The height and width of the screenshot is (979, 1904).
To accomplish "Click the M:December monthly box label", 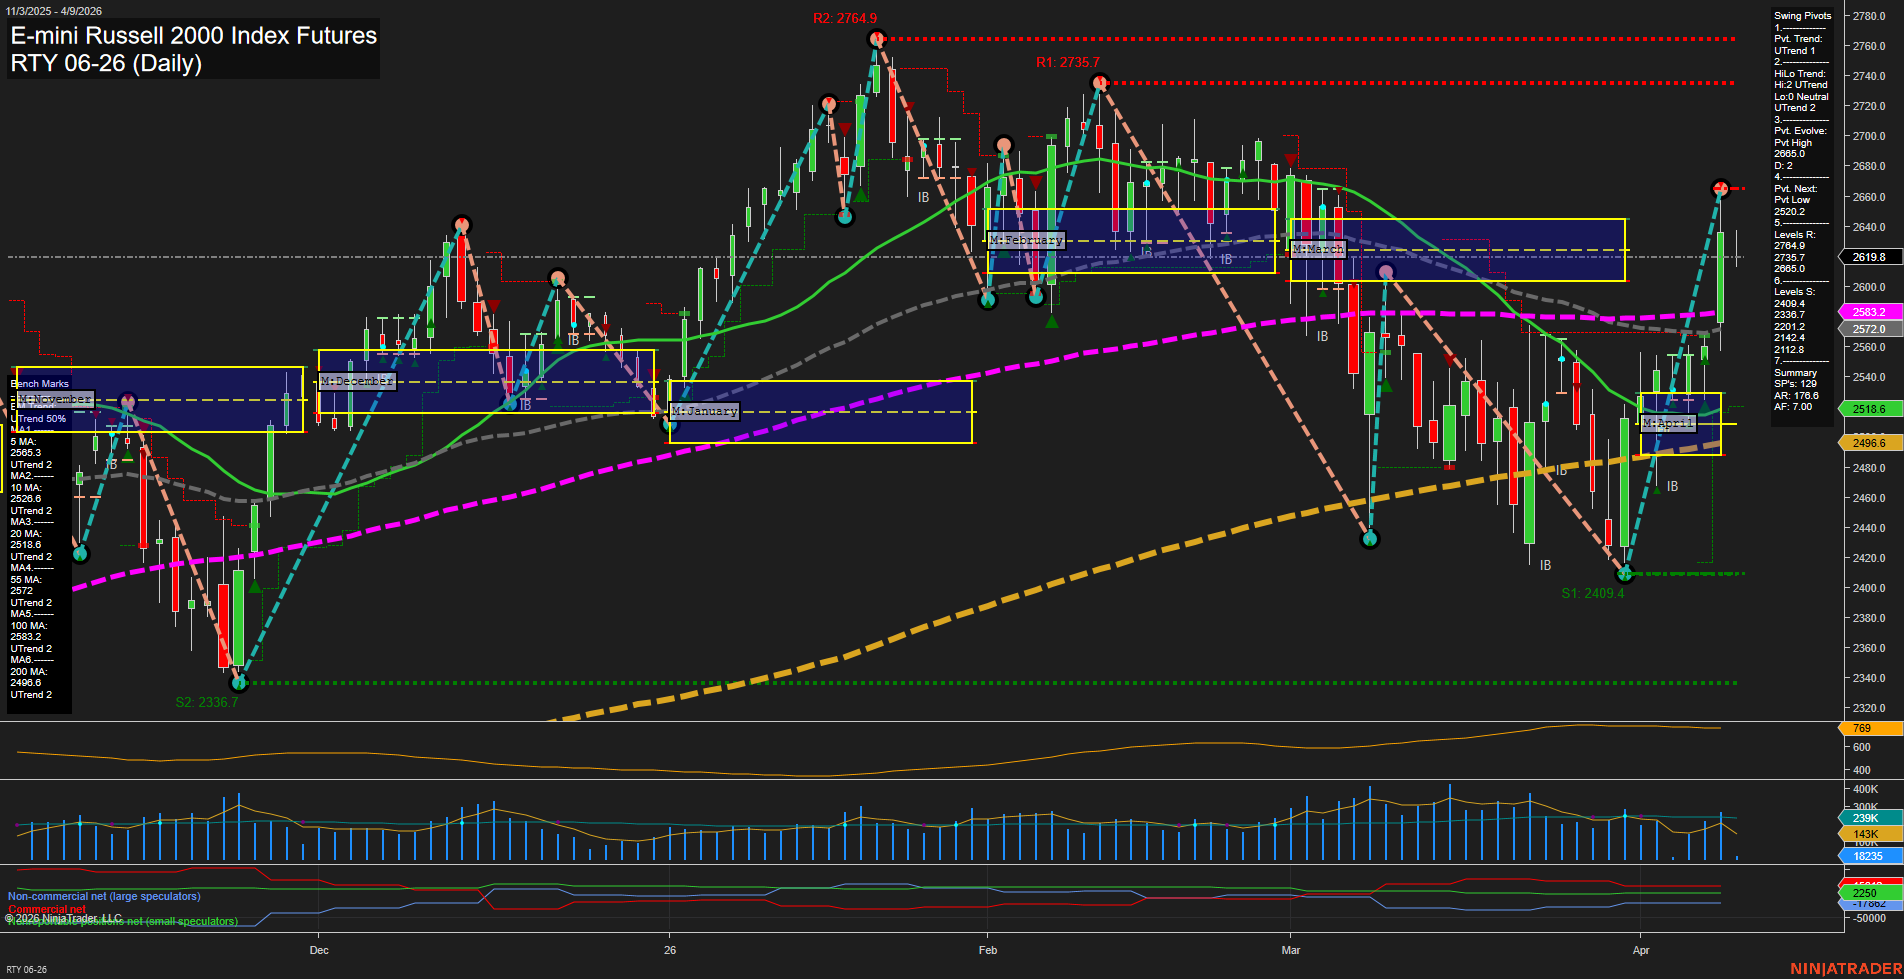I will click(x=357, y=381).
